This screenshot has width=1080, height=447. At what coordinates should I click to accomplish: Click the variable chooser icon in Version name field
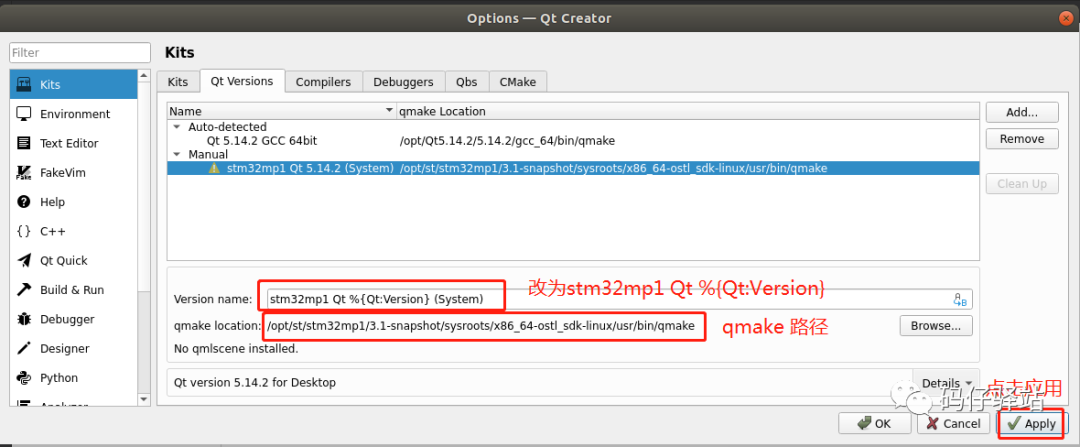(x=960, y=300)
